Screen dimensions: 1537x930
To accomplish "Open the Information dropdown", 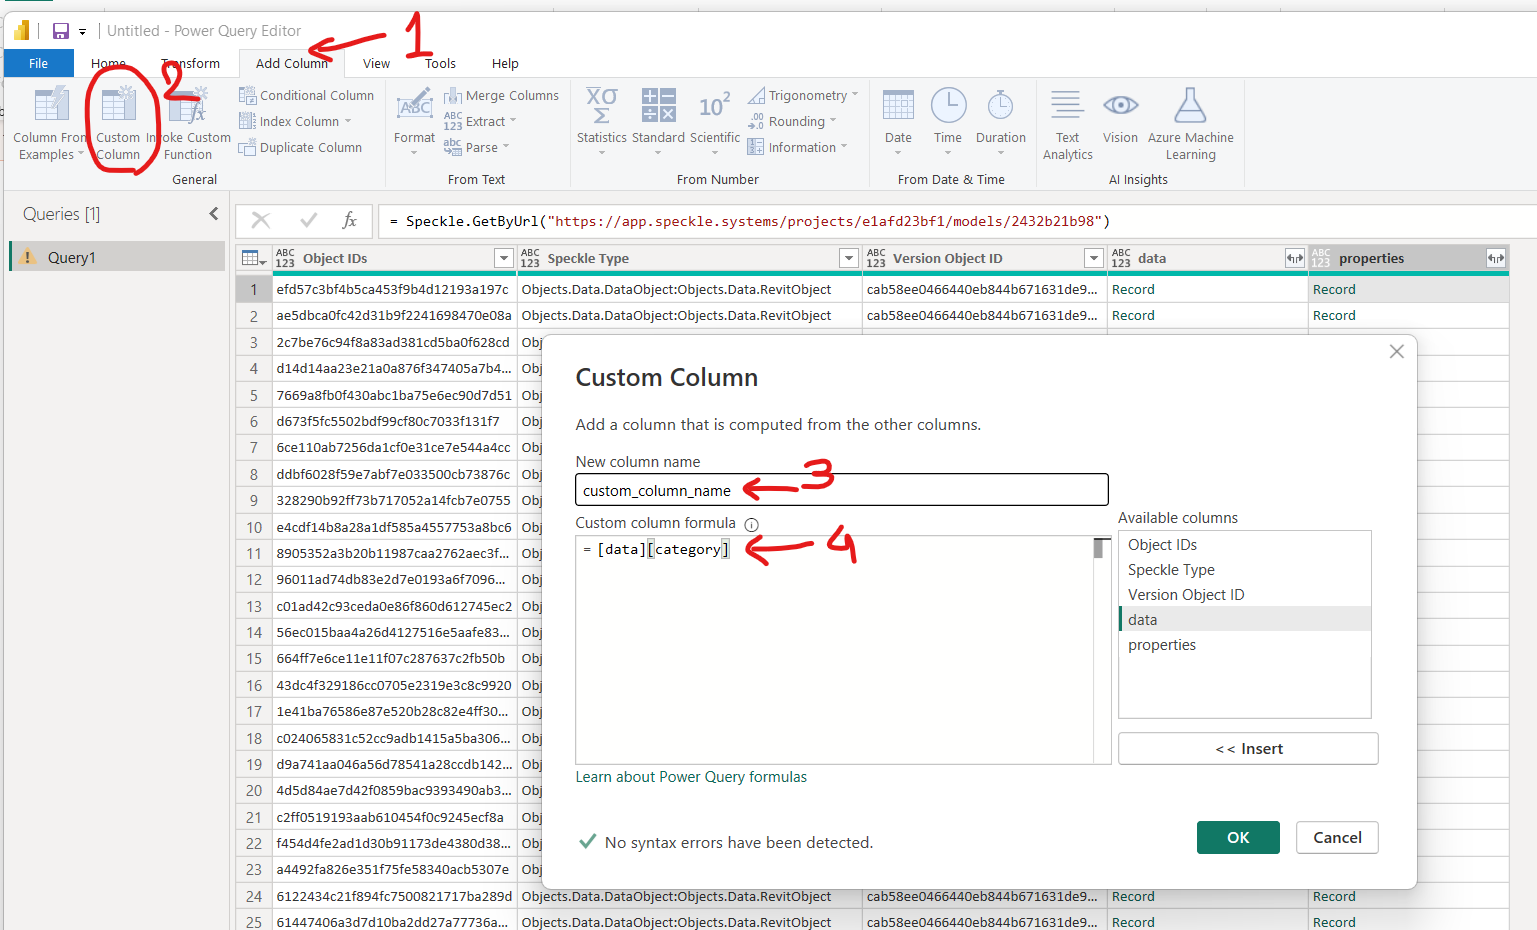I will 797,147.
